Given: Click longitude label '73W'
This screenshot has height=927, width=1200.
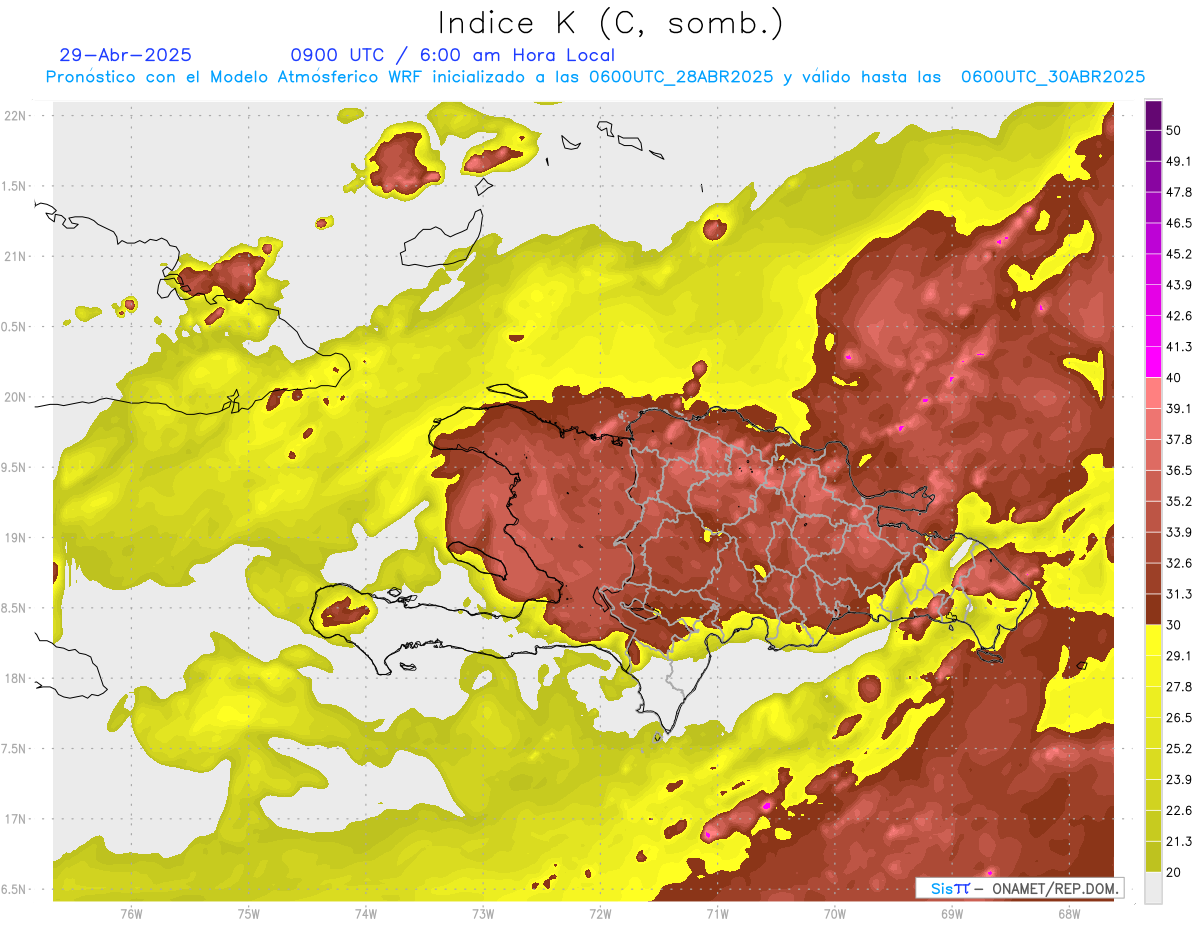Looking at the screenshot, I should 483,914.
